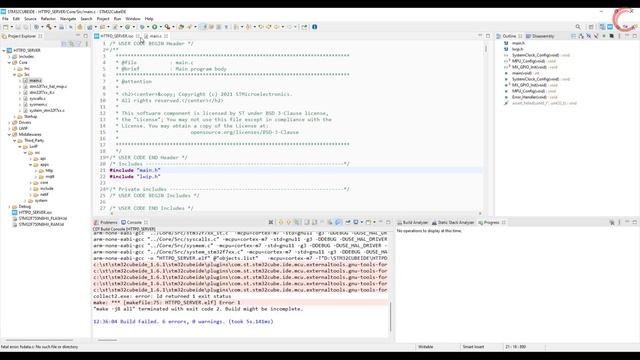
Task: Select main.h in the Outline
Action: point(518,43)
